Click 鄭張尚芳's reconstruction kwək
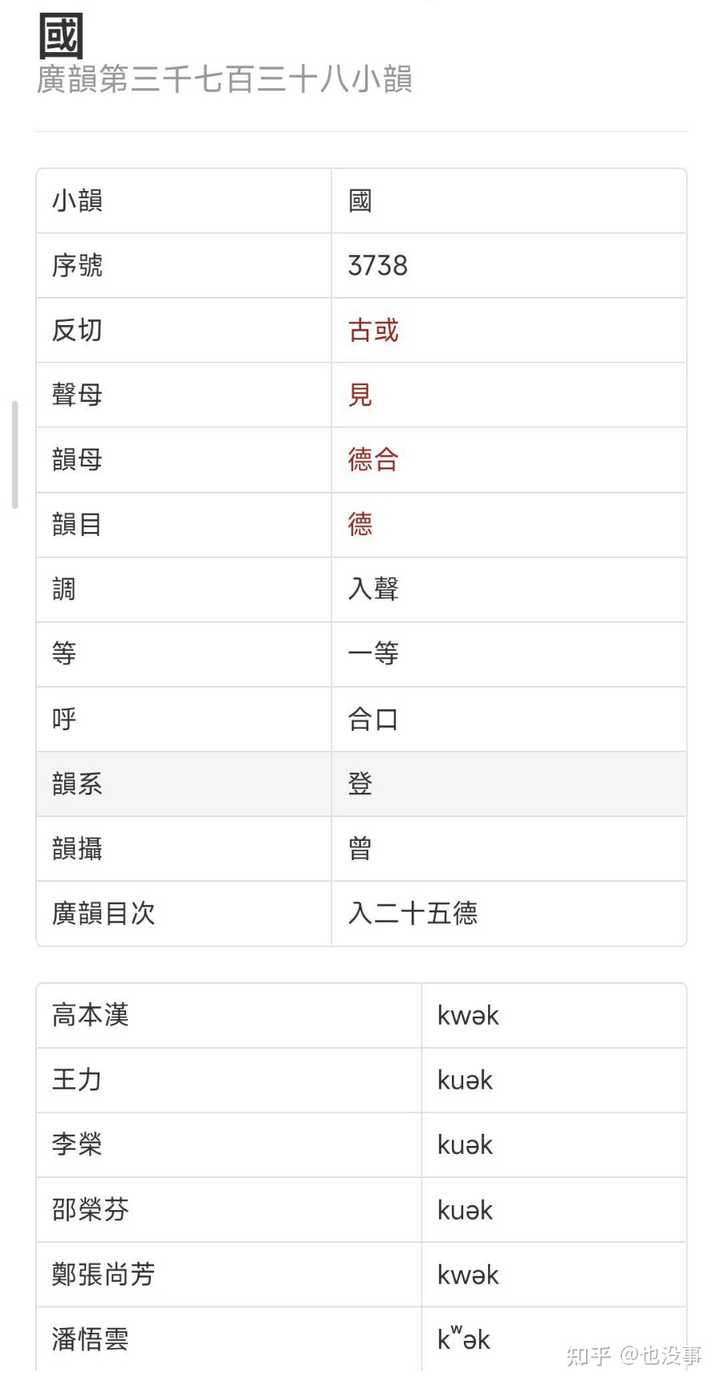 (x=467, y=1275)
